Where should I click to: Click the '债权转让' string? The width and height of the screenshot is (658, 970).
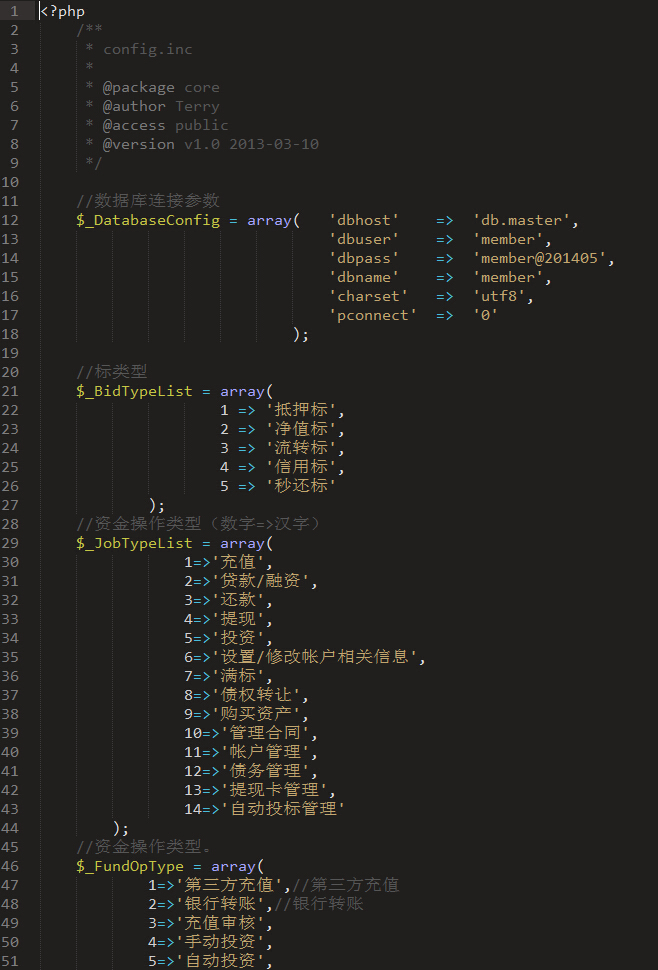(256, 695)
